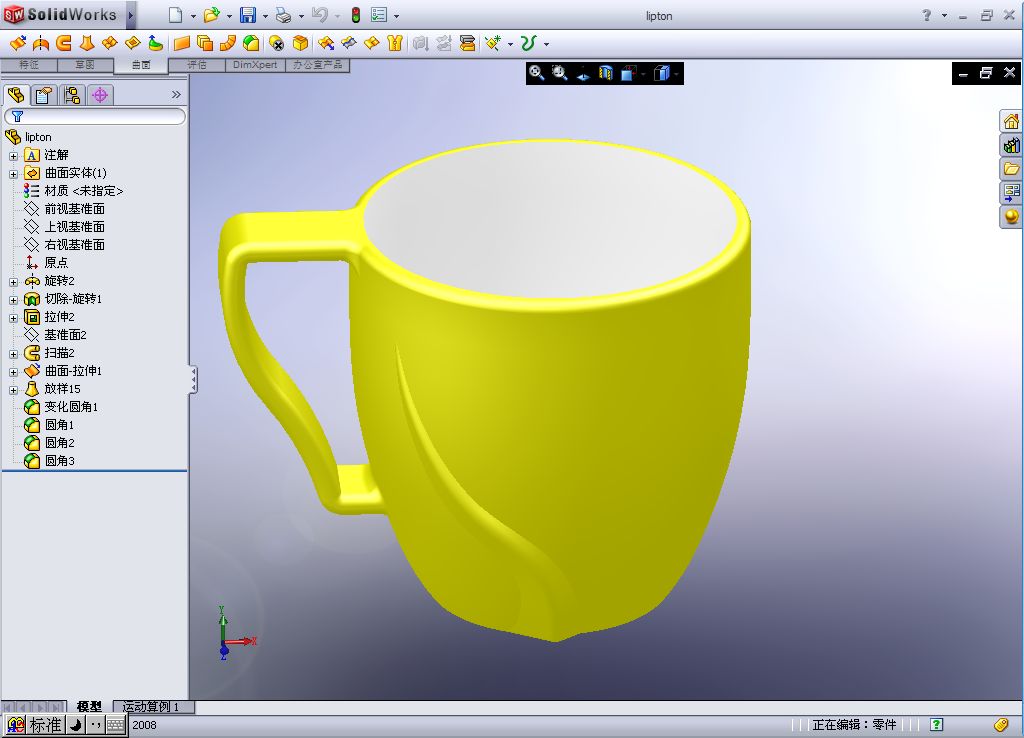Expand the 旋转2 feature node
The image size is (1024, 738).
[13, 282]
